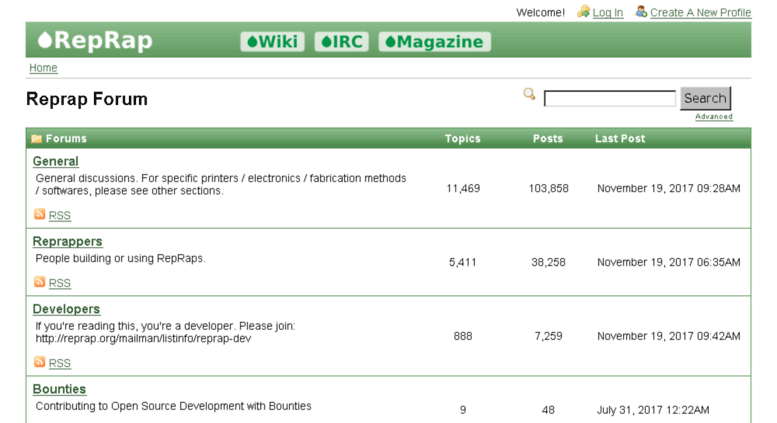This screenshot has width=777, height=423.
Task: Open the RSS link under Developers
Action: tap(59, 364)
